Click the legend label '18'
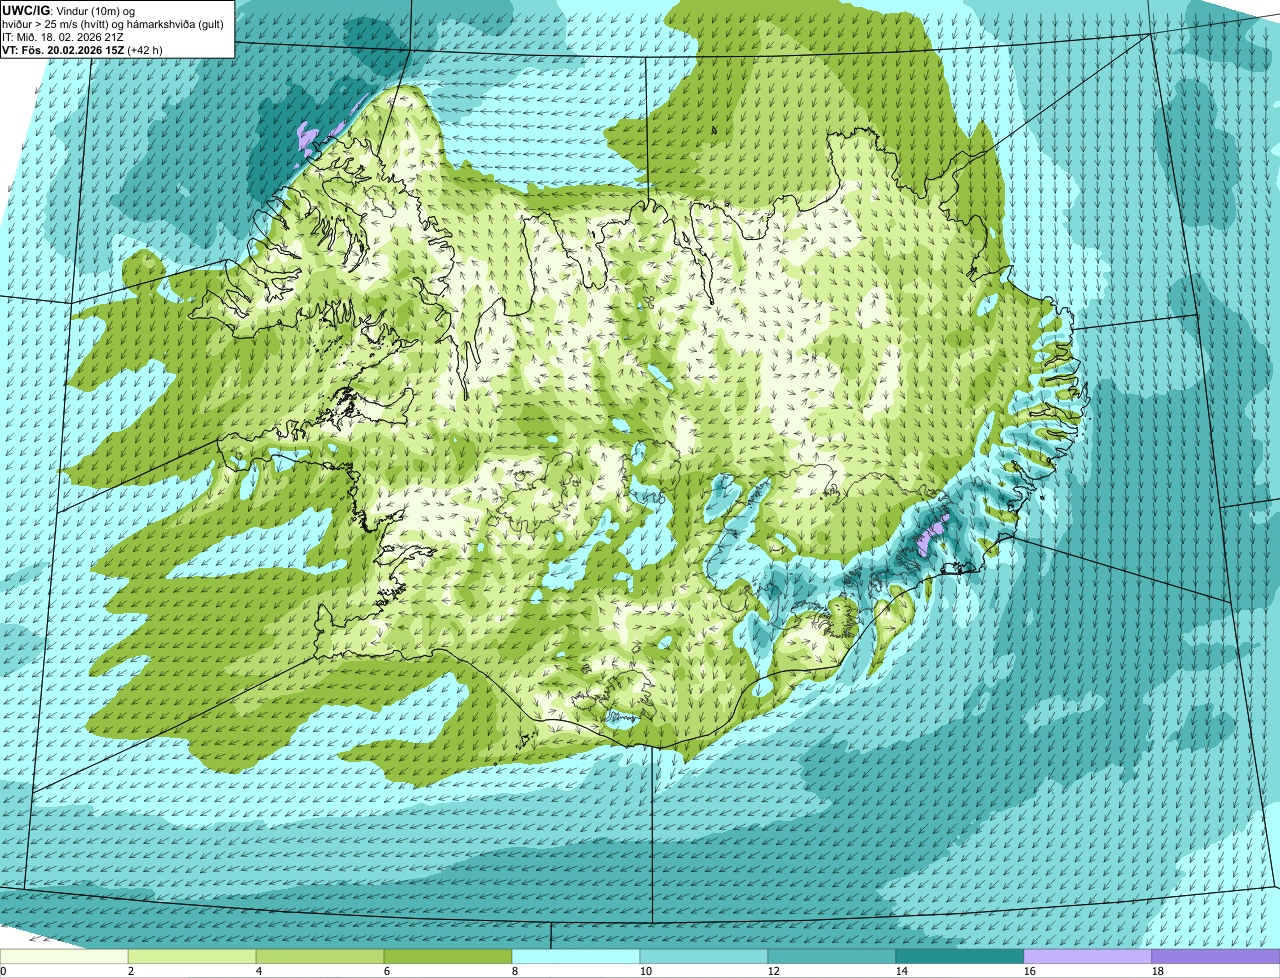Viewport: 1280px width, 978px height. point(1158,971)
